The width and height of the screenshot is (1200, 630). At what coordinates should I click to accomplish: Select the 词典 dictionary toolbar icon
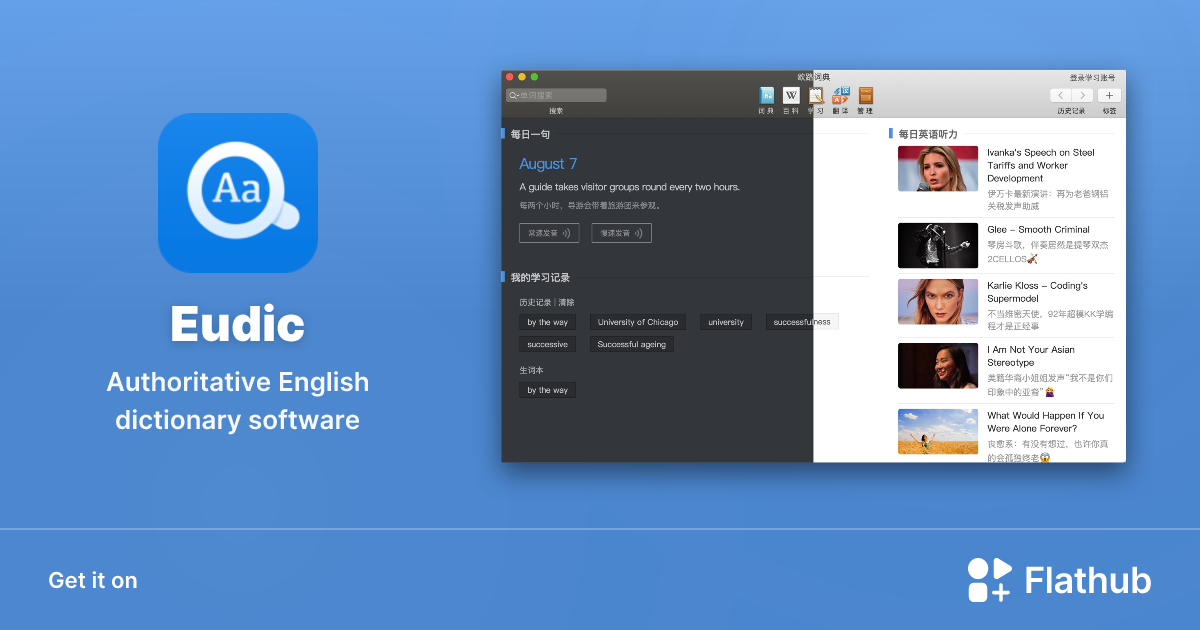(765, 96)
